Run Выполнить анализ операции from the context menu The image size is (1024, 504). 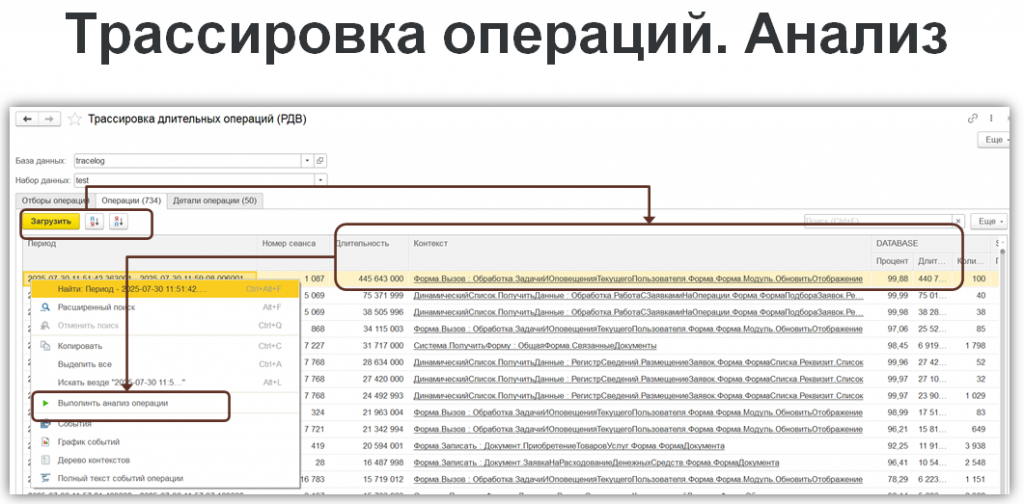pyautogui.click(x=165, y=403)
